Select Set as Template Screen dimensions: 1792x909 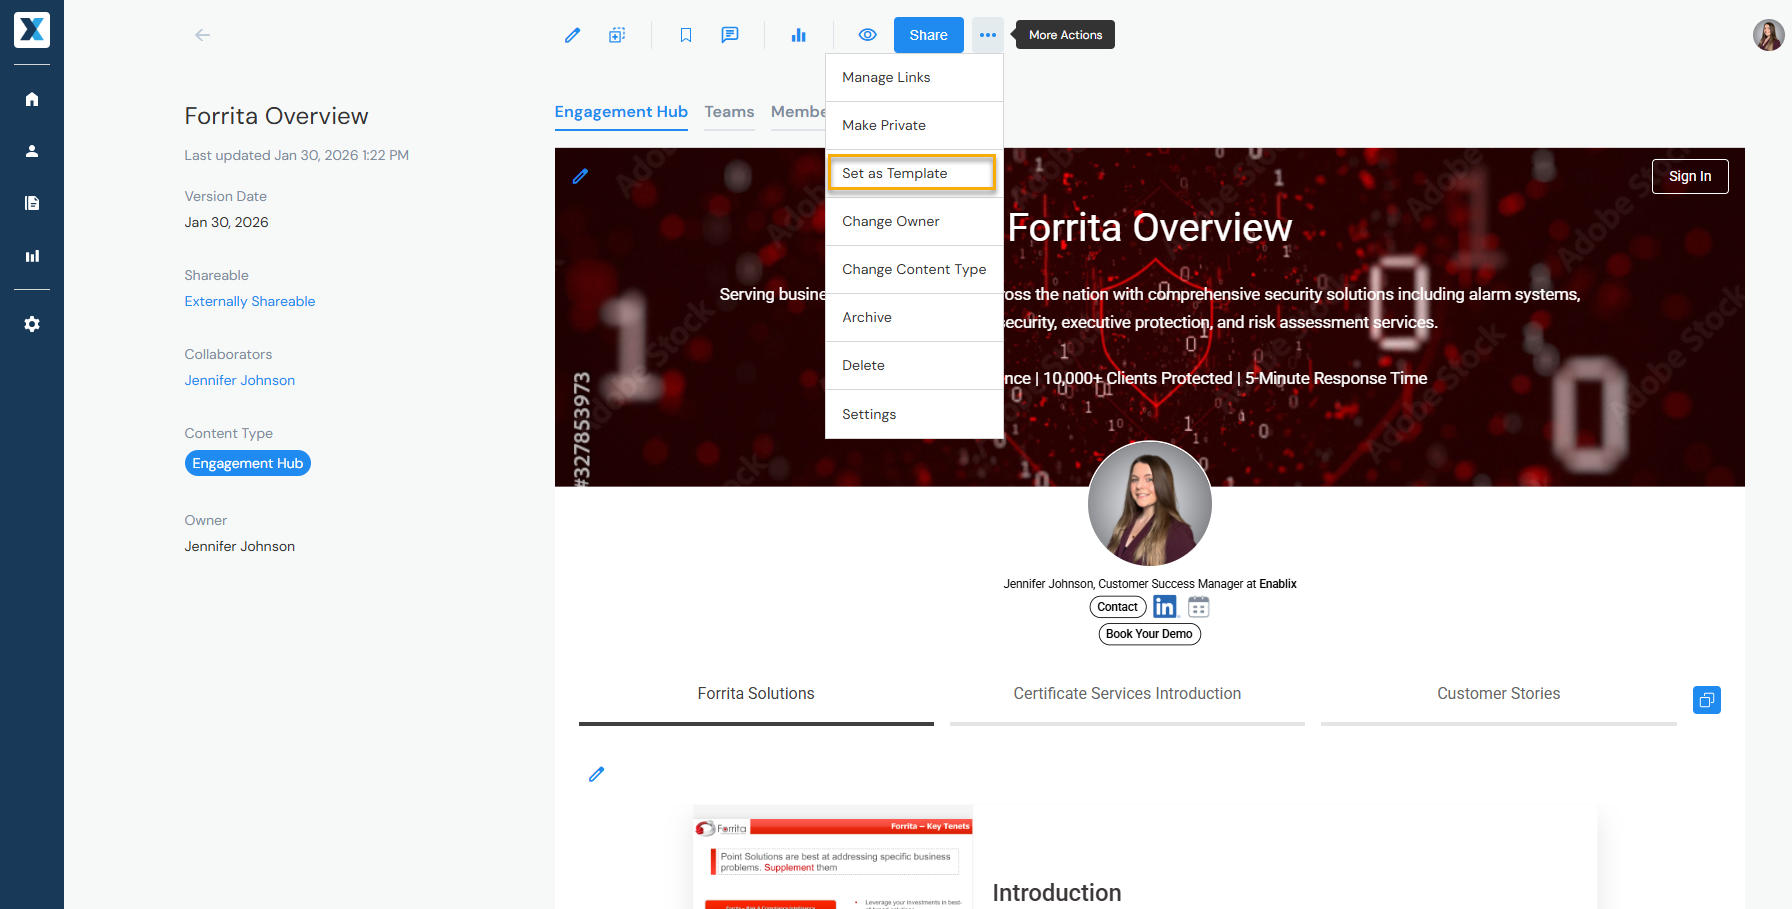click(912, 173)
